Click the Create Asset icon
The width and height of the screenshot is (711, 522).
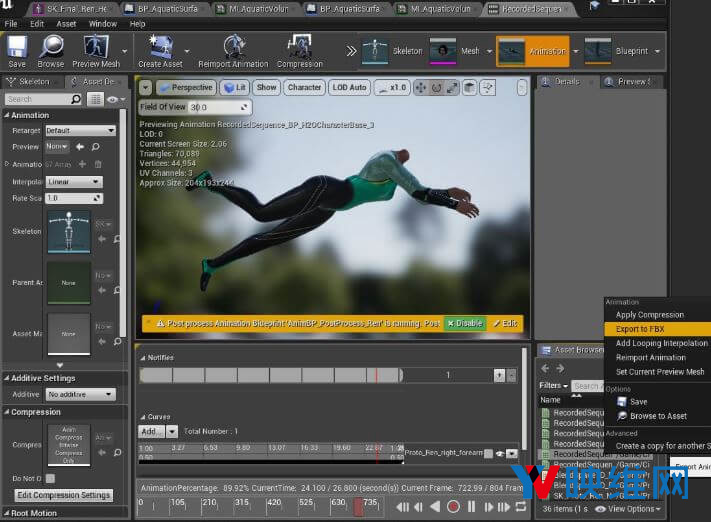(x=160, y=47)
